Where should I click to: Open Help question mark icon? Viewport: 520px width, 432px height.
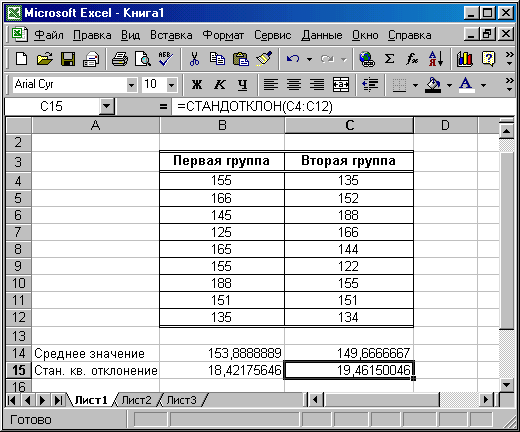click(488, 59)
